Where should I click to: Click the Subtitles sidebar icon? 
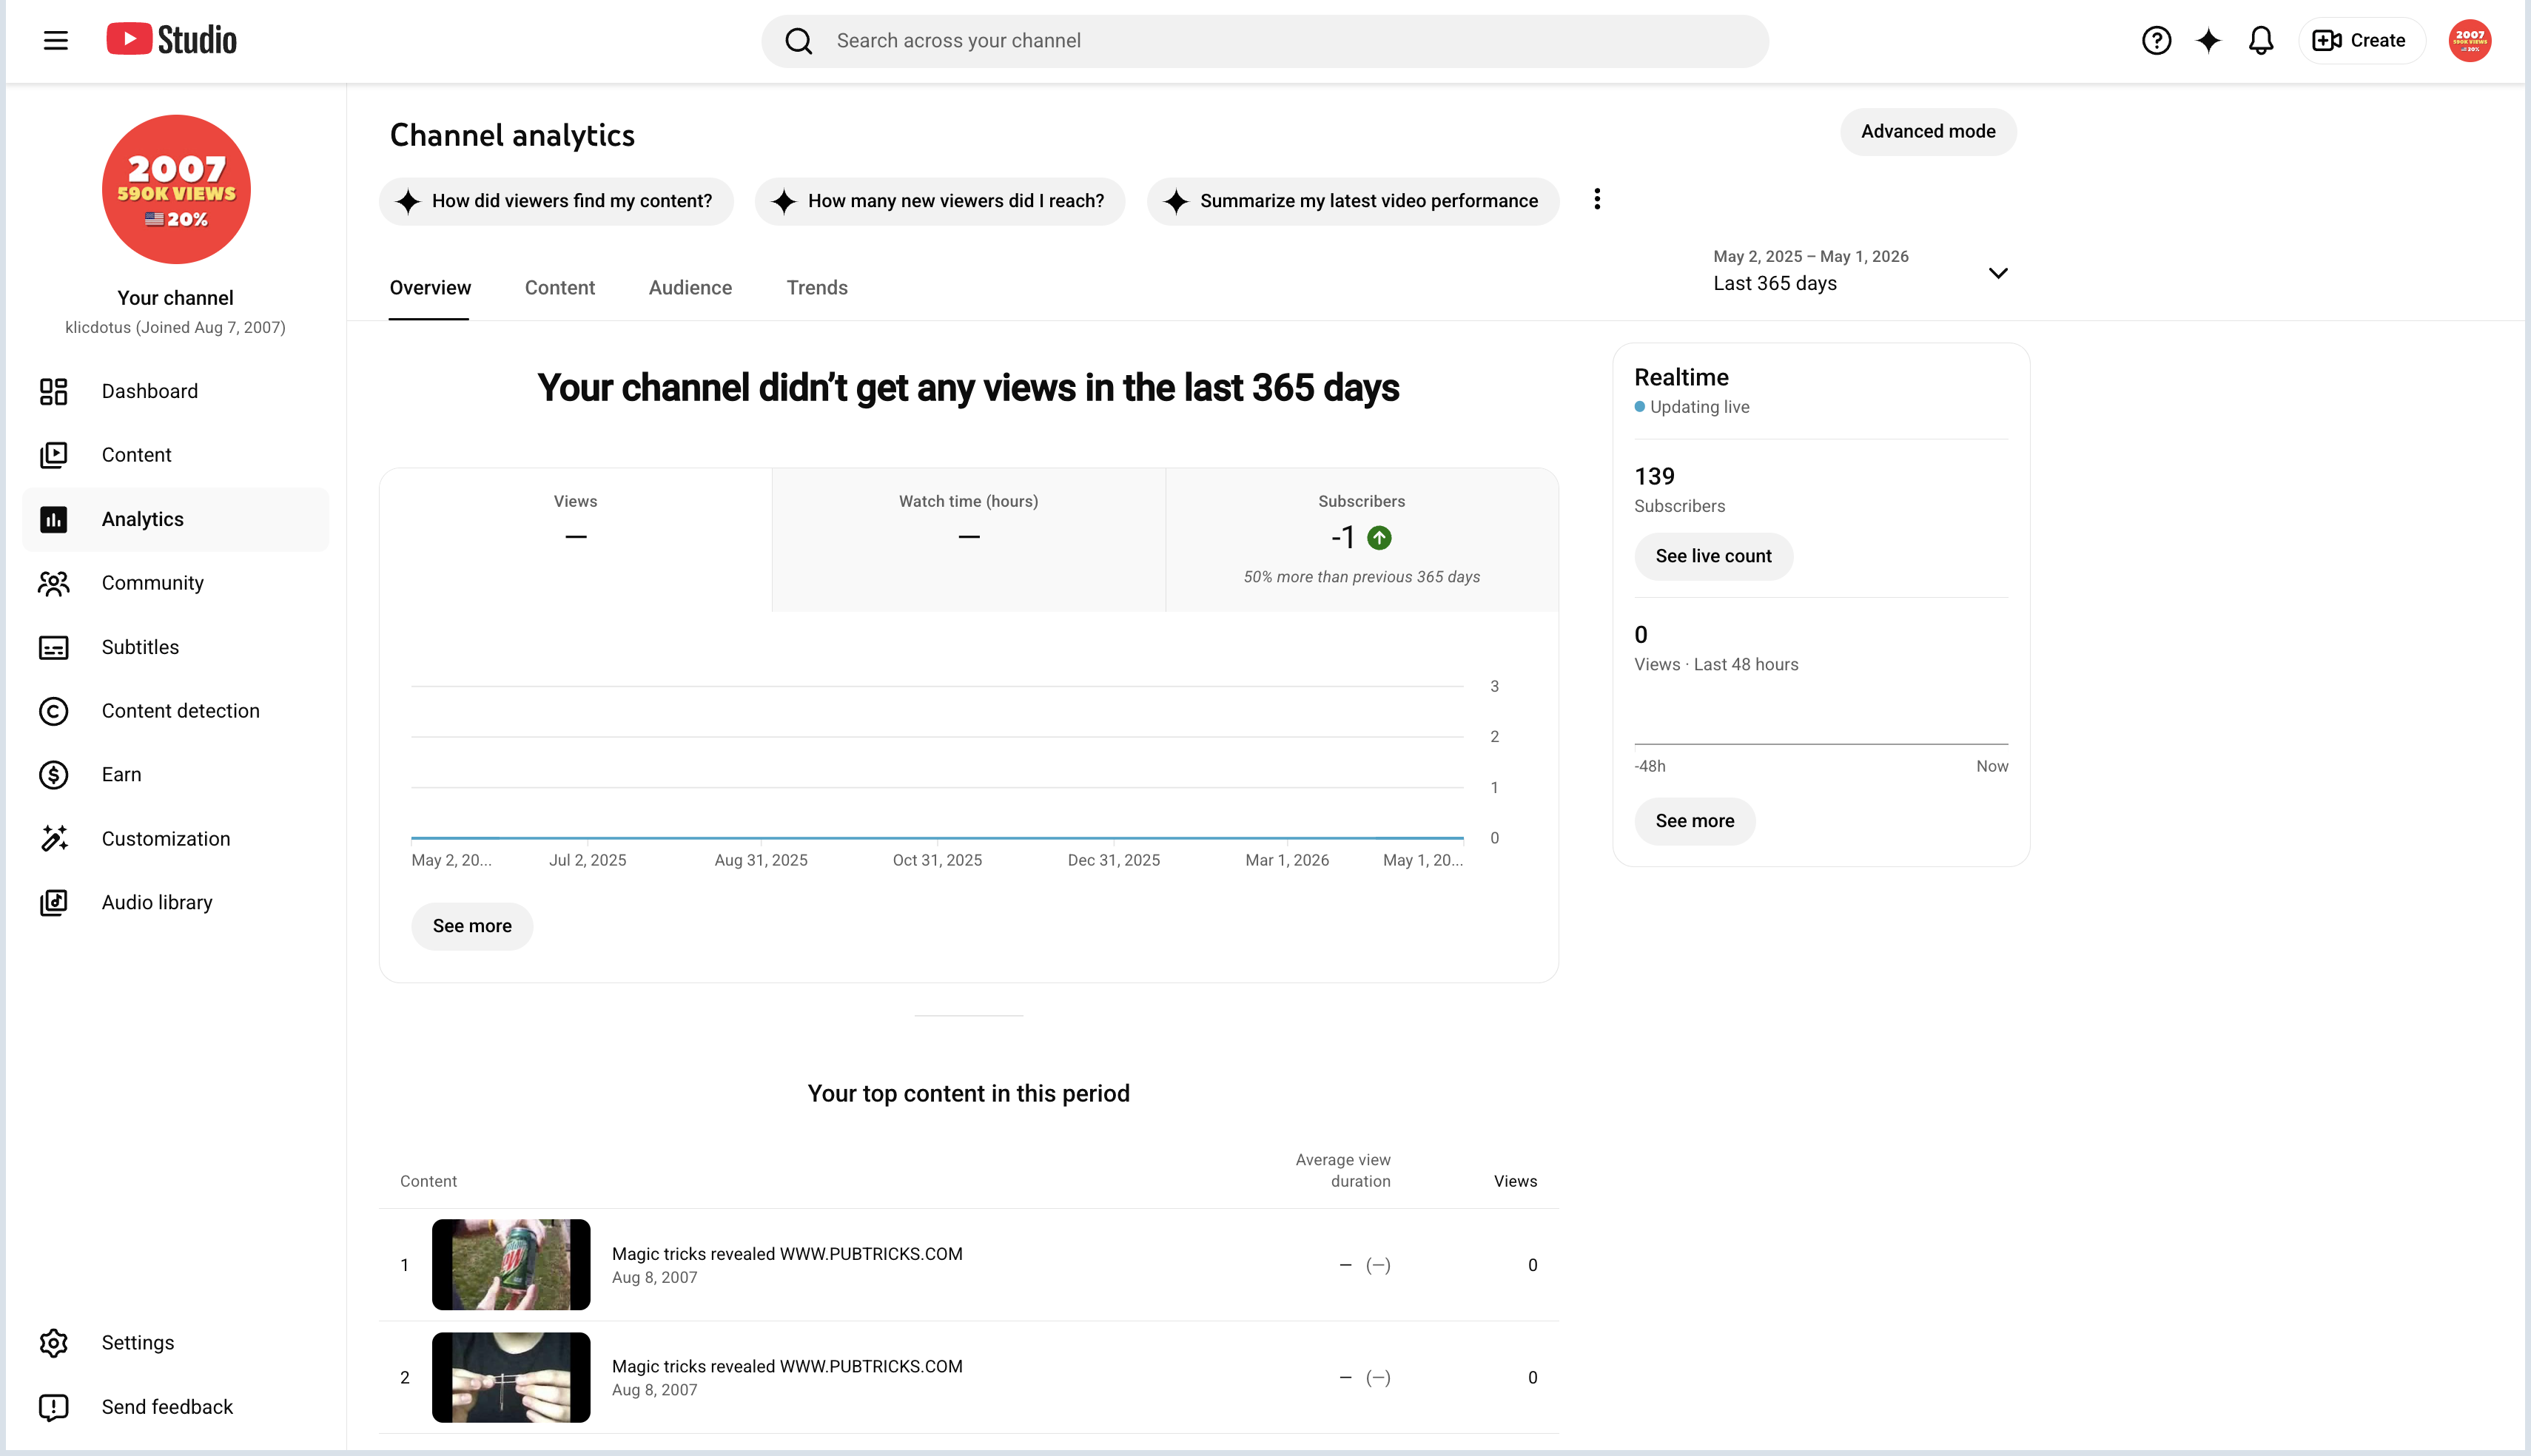click(54, 647)
